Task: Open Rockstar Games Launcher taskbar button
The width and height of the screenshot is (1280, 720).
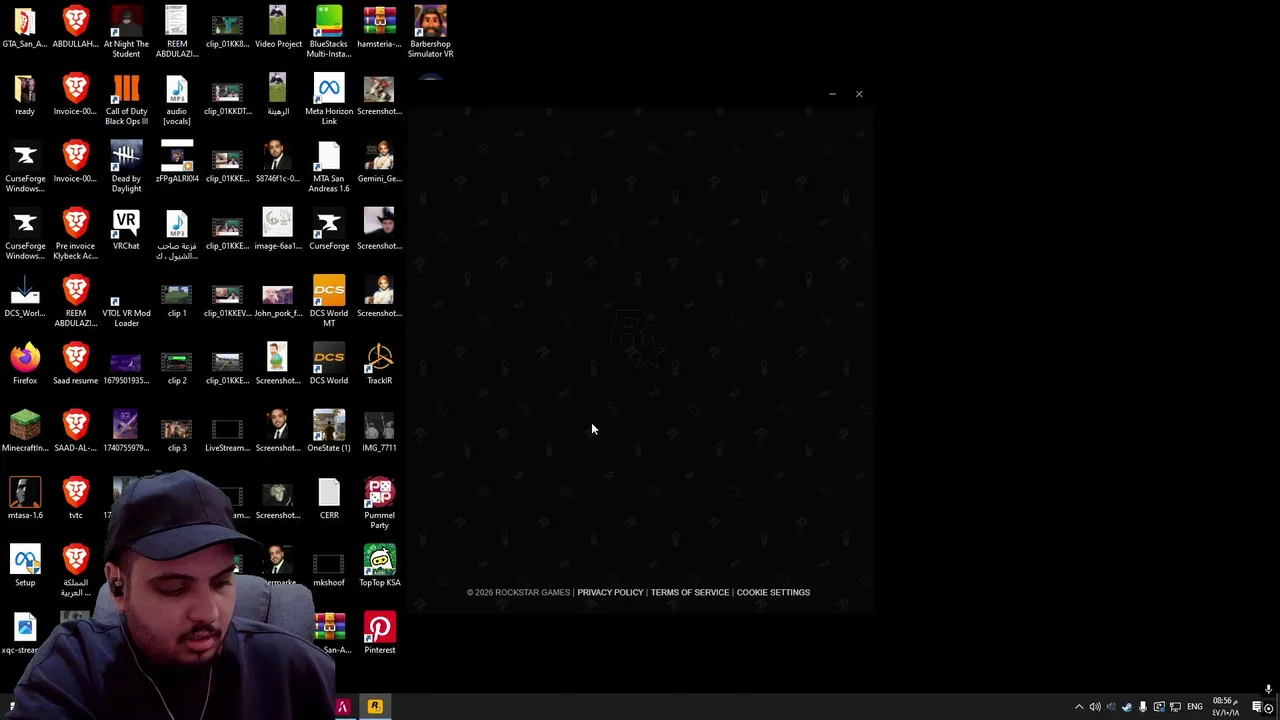Action: (375, 706)
